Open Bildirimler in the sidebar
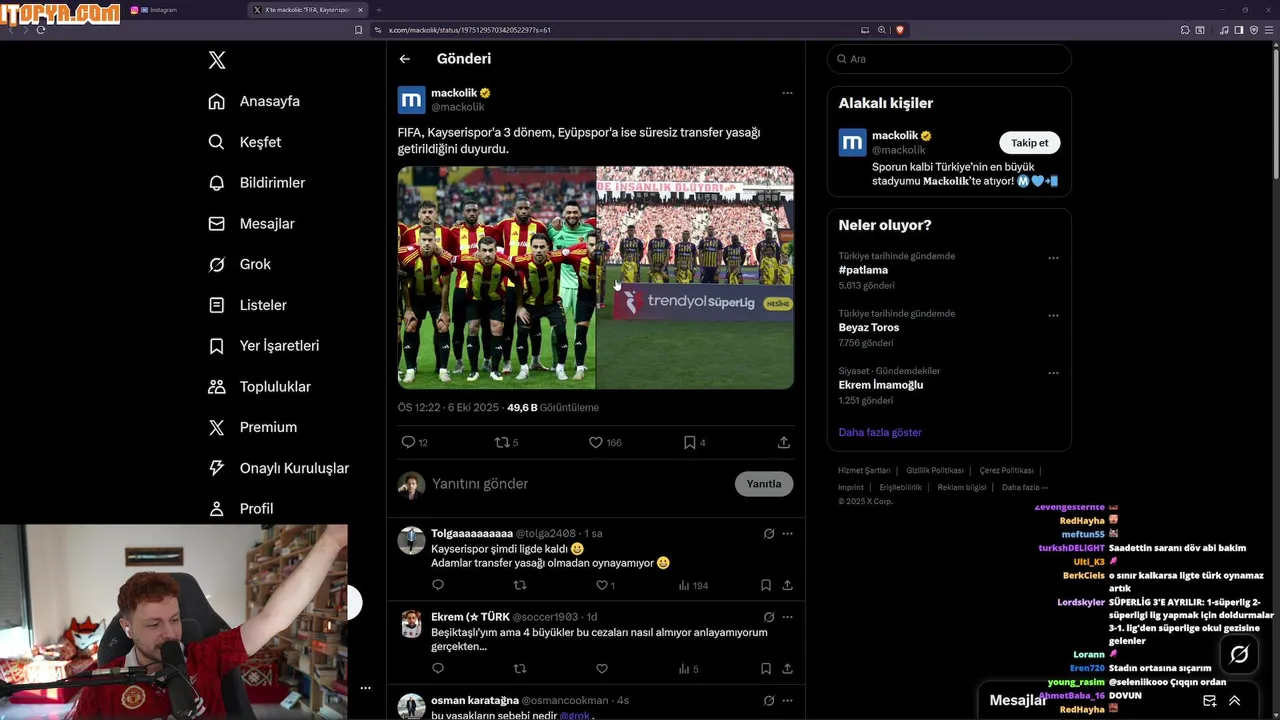This screenshot has width=1280, height=720. (256, 183)
